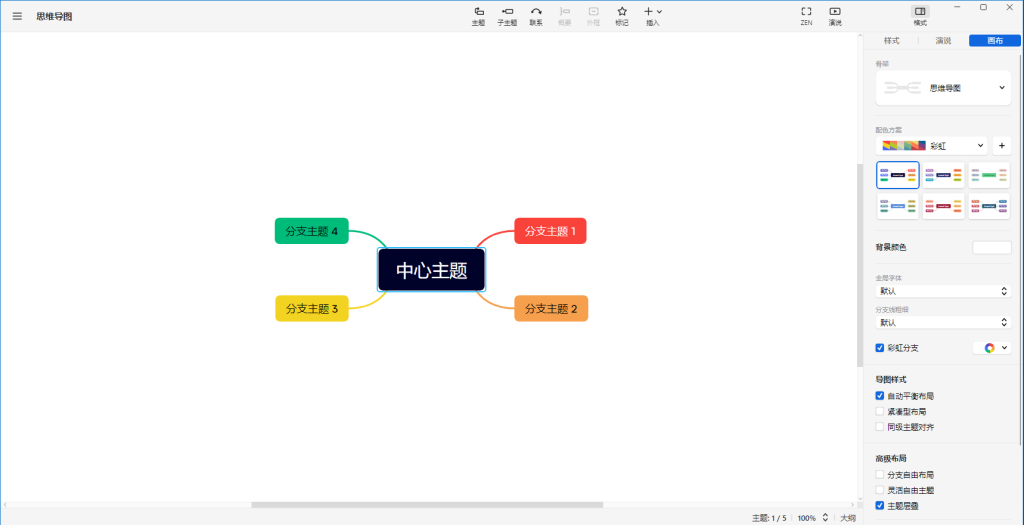This screenshot has height=525, width=1024.
Task: Click the 主题 (Topic) toolbar icon
Action: tap(478, 15)
